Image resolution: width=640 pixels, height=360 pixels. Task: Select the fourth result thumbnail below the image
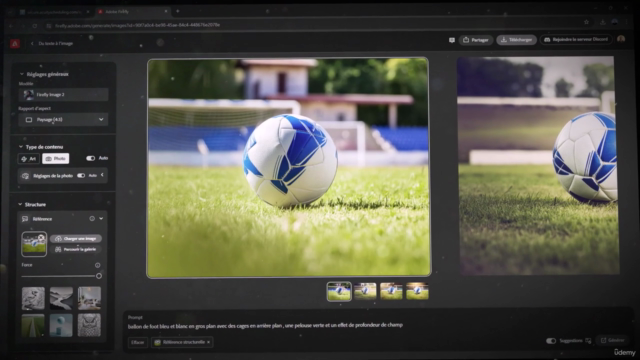point(417,291)
